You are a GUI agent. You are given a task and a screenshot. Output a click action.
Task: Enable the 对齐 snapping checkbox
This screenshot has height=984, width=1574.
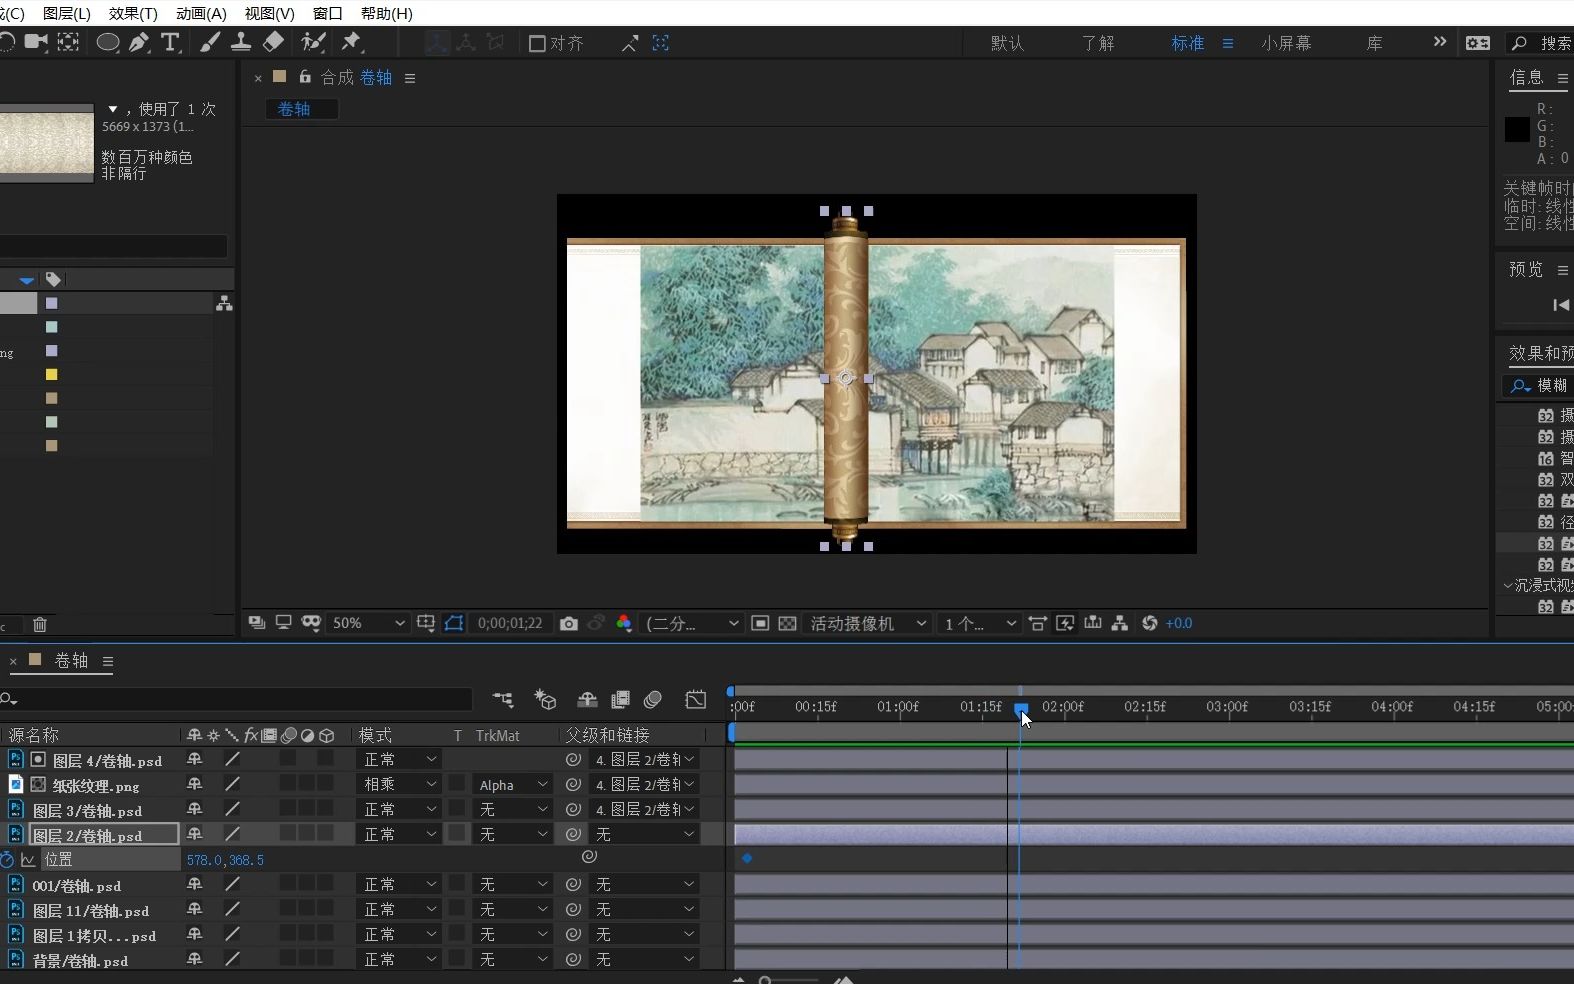[537, 43]
